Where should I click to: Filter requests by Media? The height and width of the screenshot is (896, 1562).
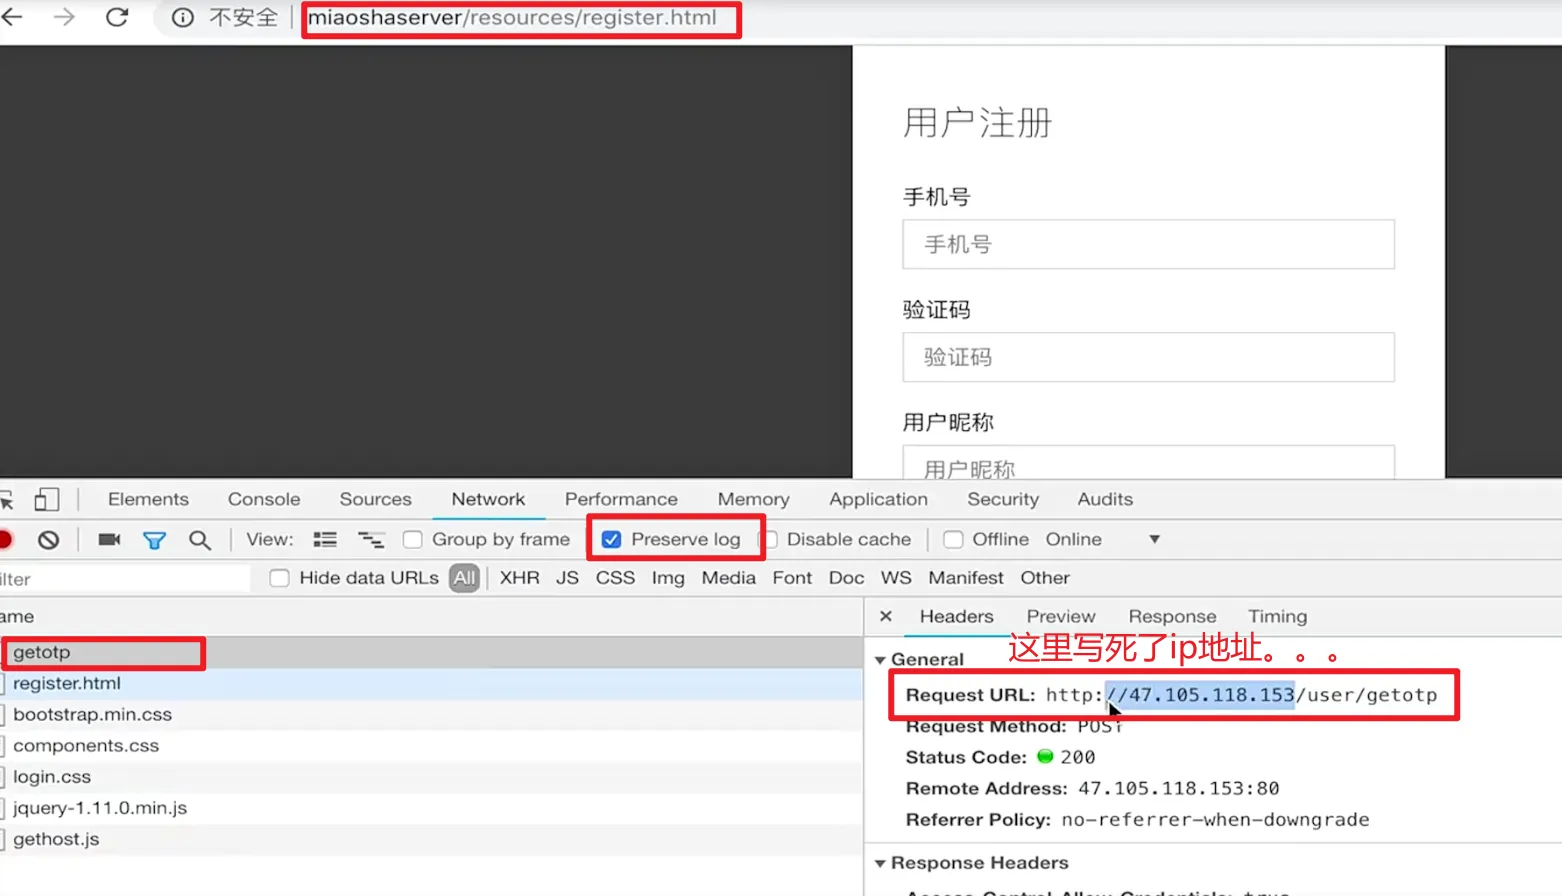coord(728,578)
